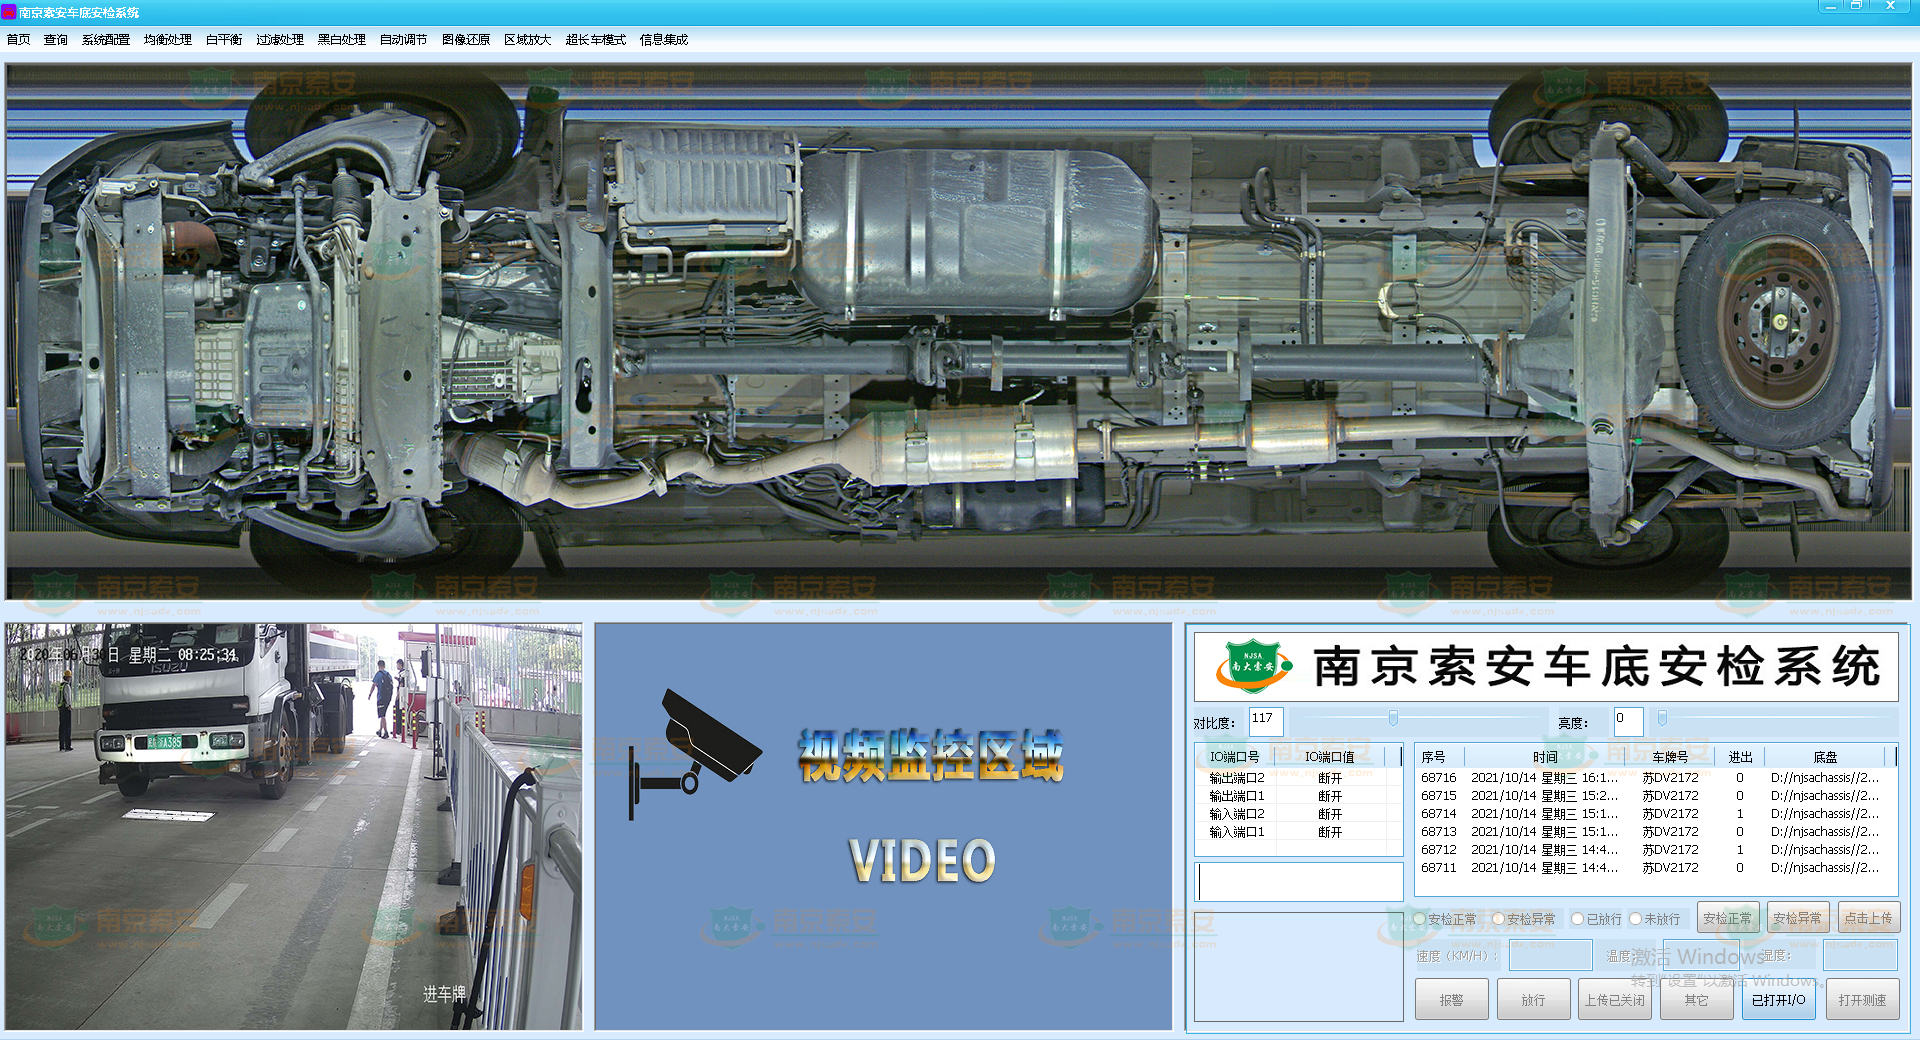Click the 上传已关闭 button
Viewport: 1920px width, 1040px height.
(x=1615, y=1000)
